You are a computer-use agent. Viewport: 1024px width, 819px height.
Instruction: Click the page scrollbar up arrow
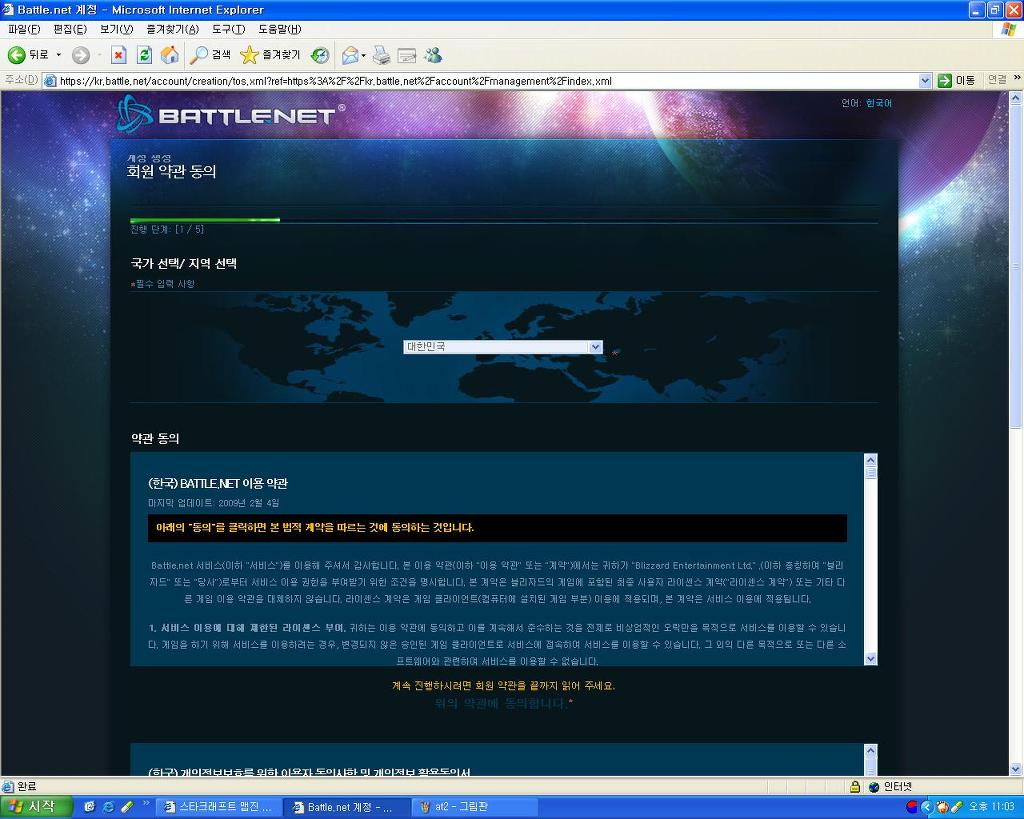point(1016,99)
